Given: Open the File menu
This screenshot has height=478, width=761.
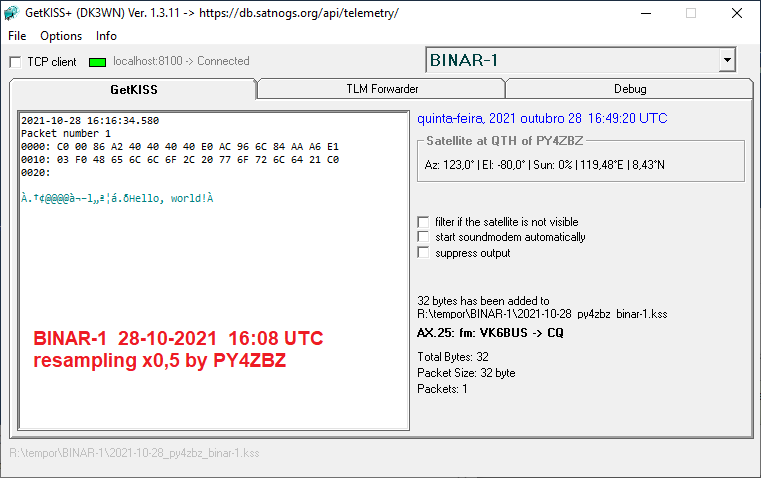Looking at the screenshot, I should (17, 36).
